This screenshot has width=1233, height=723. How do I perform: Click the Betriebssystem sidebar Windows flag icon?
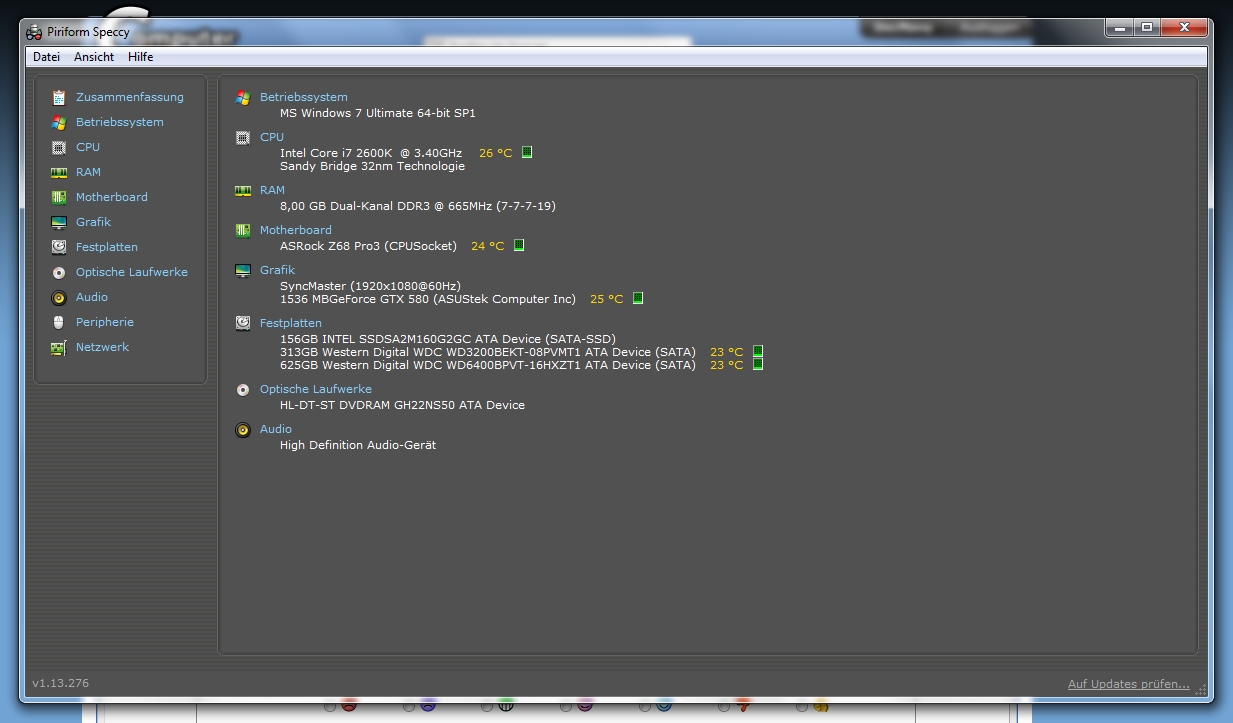[x=58, y=122]
